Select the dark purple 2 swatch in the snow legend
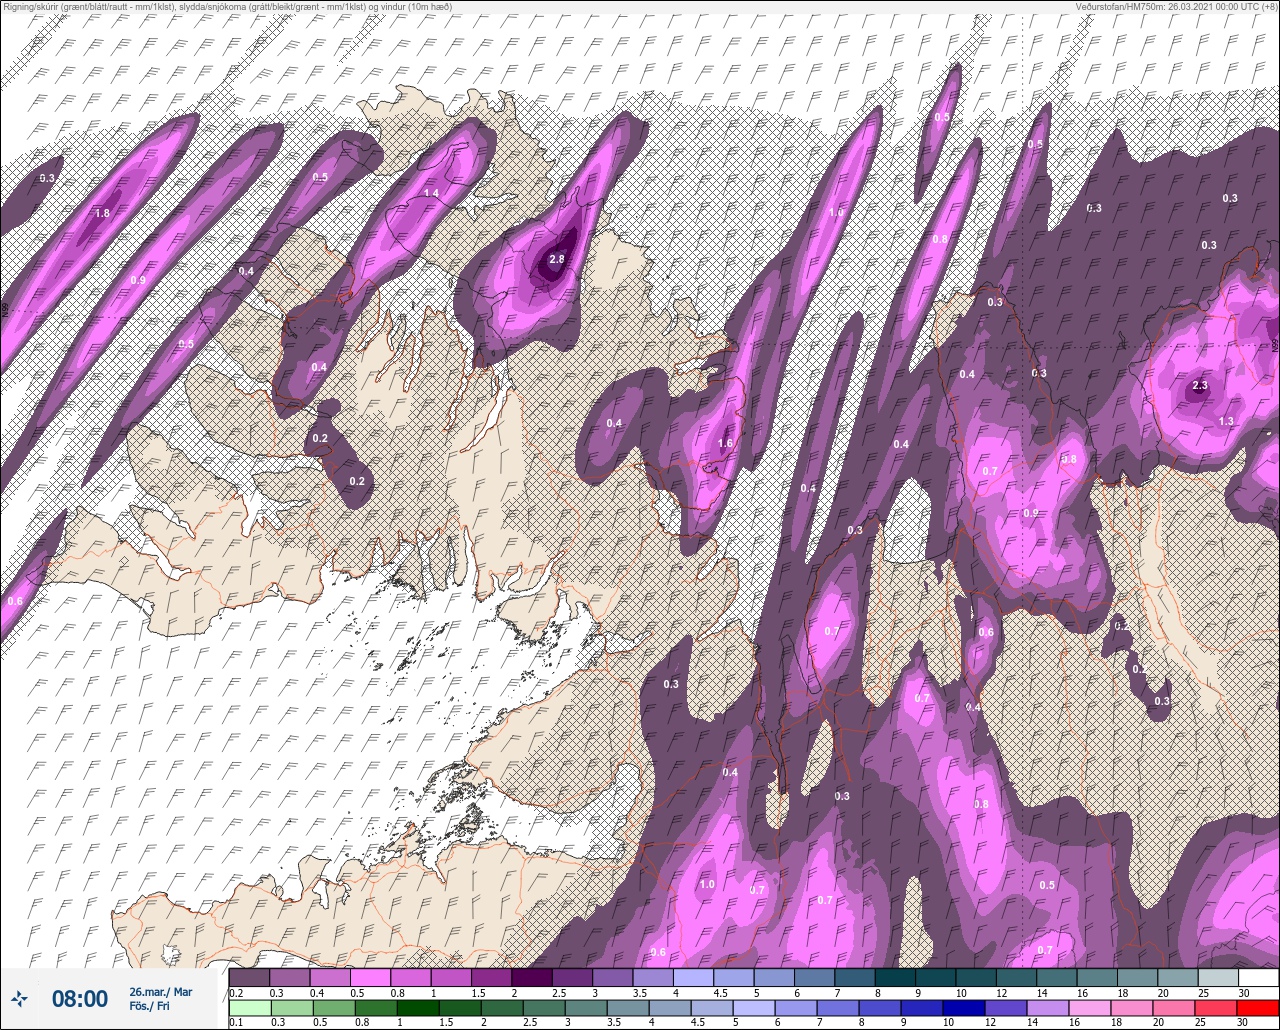 tap(531, 977)
